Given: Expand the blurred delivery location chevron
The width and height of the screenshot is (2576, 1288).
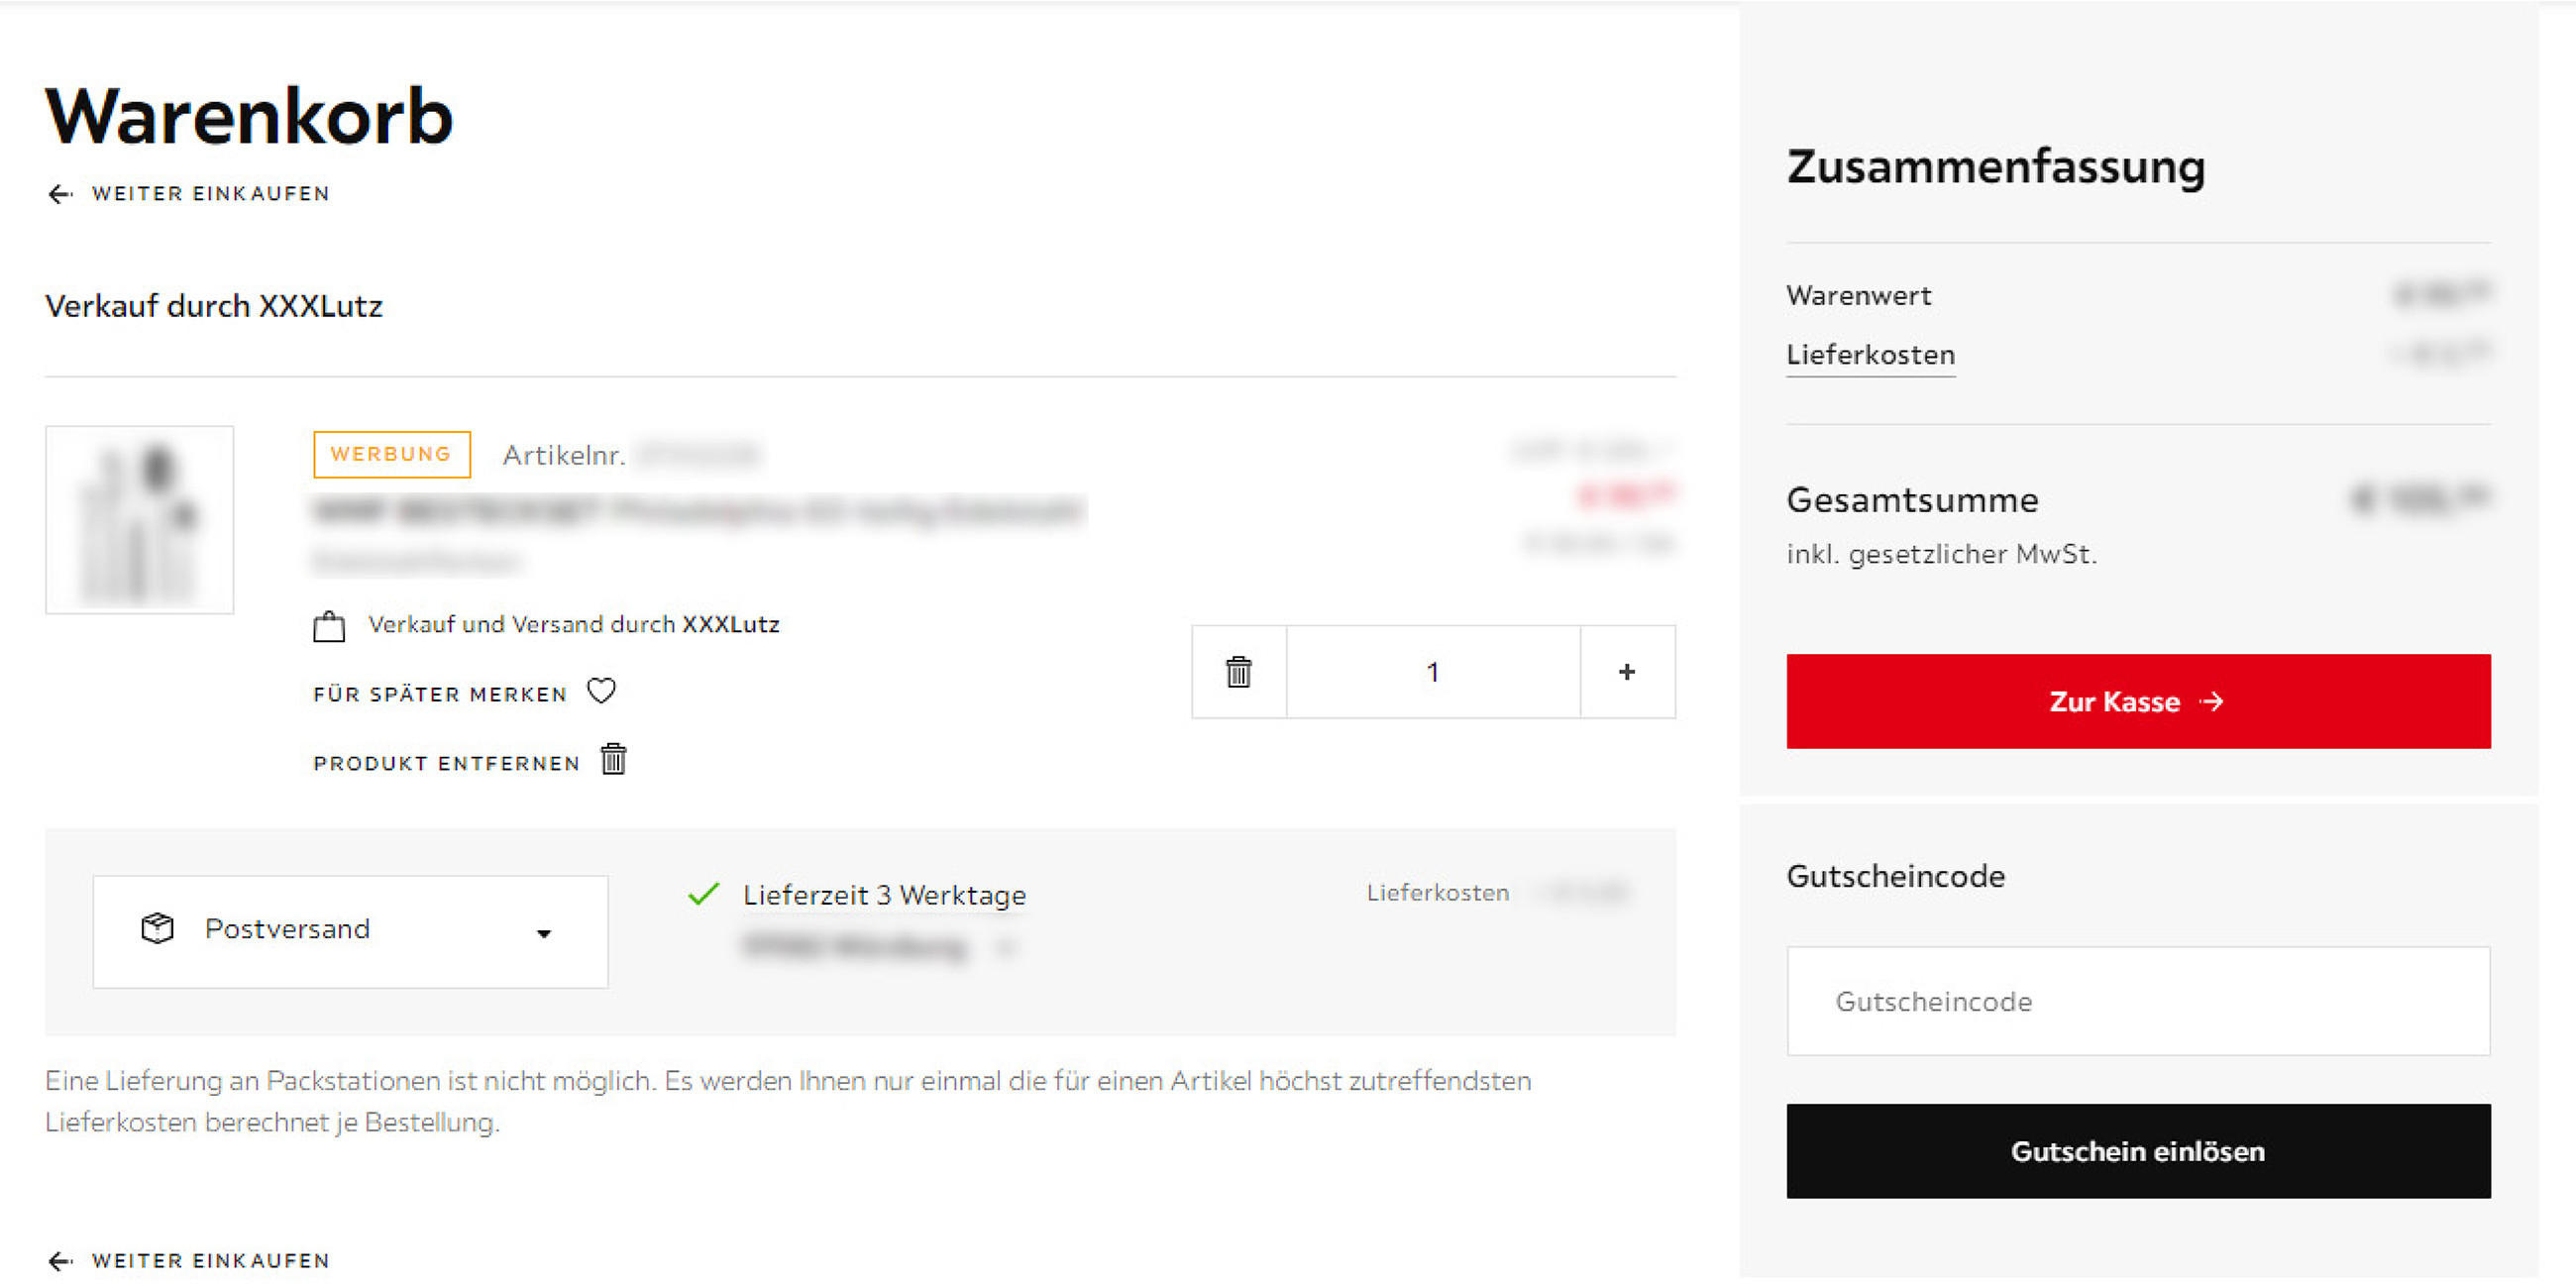Looking at the screenshot, I should click(x=1005, y=946).
